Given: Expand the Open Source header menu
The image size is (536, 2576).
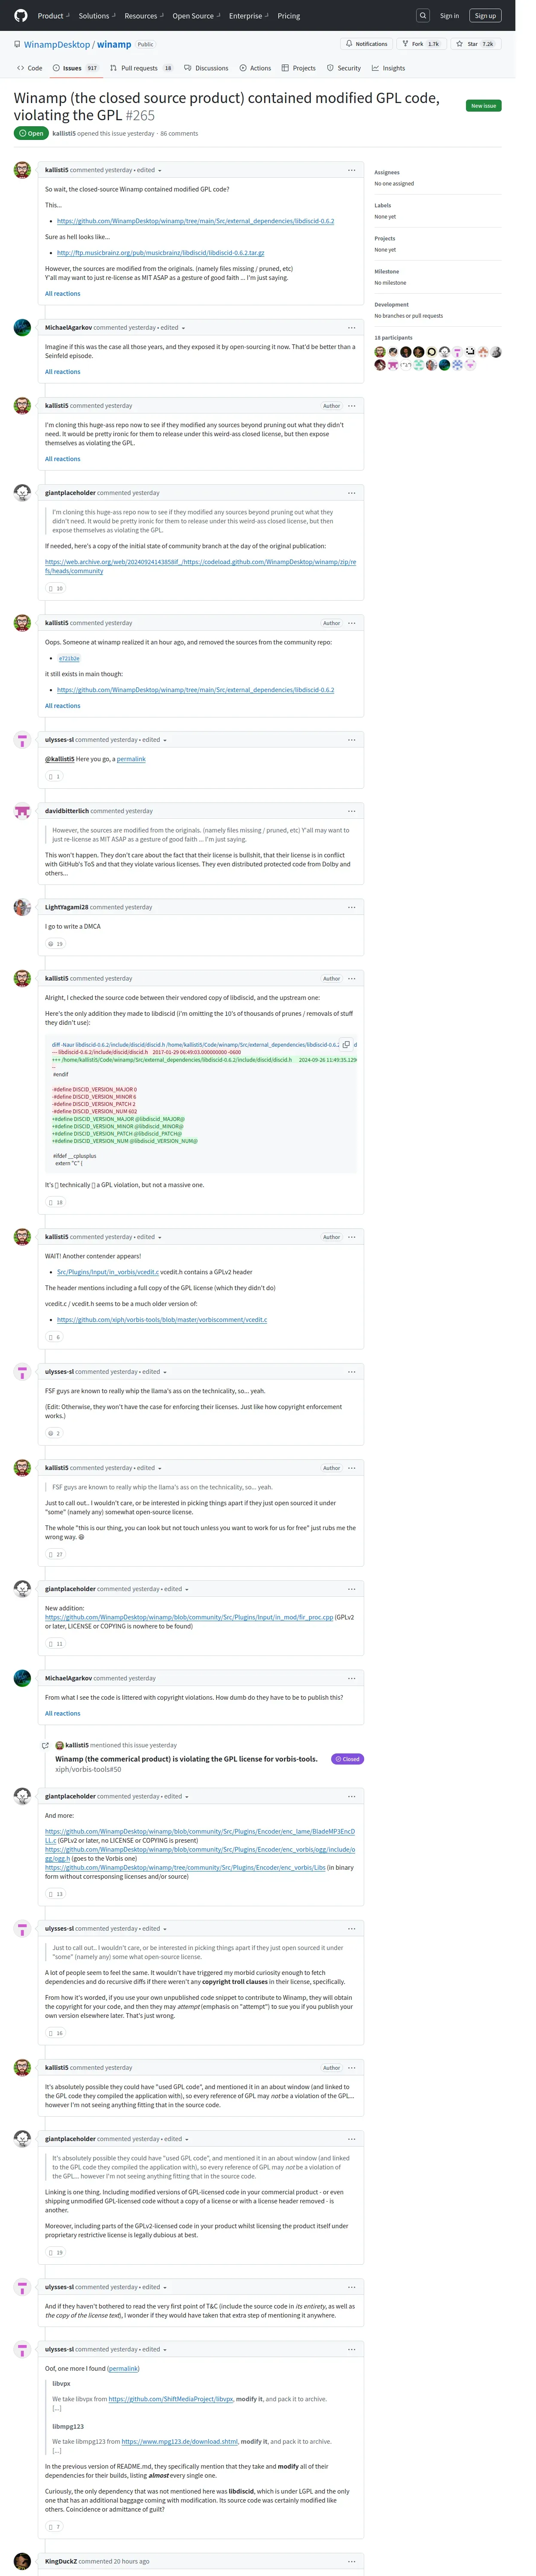Looking at the screenshot, I should [x=195, y=16].
